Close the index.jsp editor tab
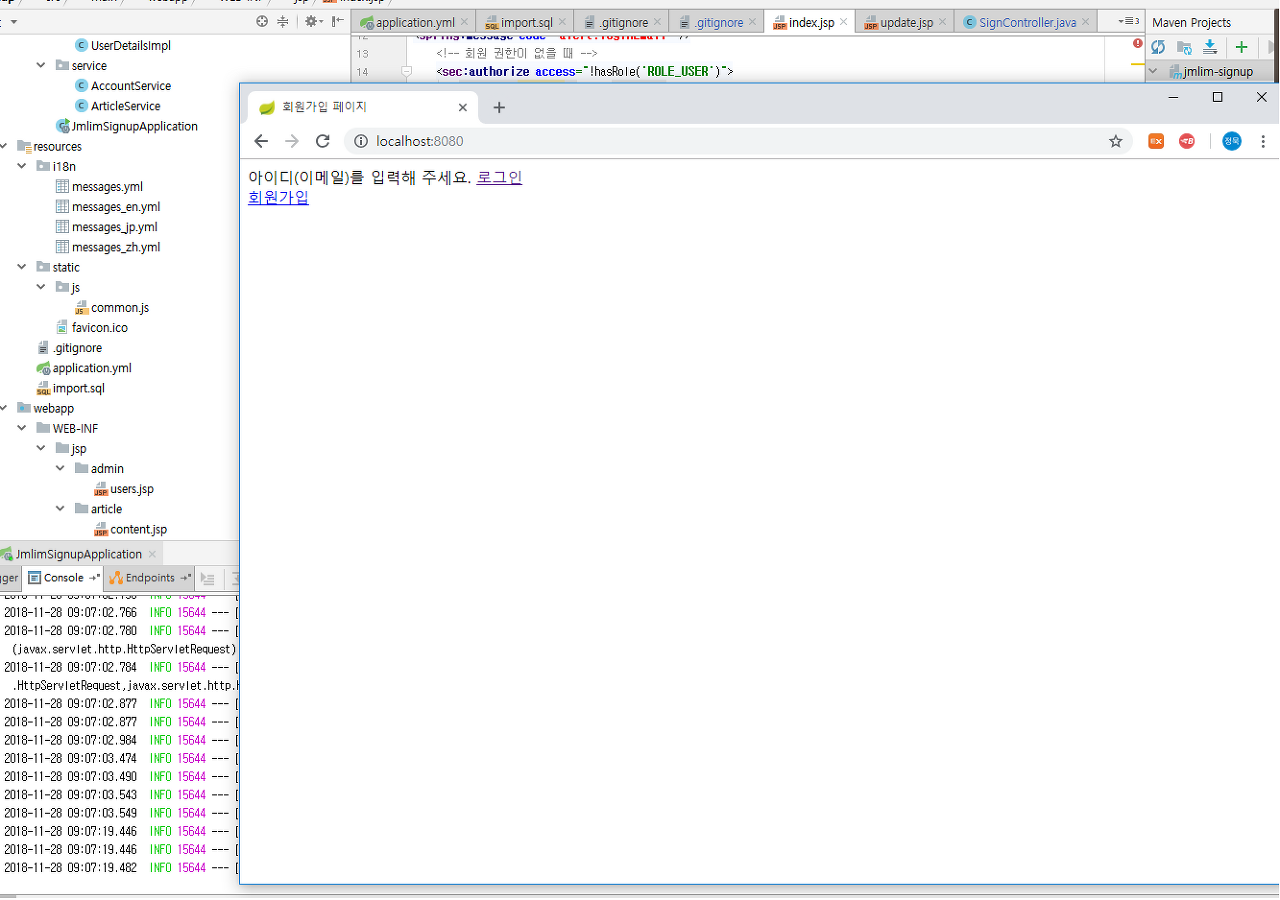1280x900 pixels. (x=844, y=22)
